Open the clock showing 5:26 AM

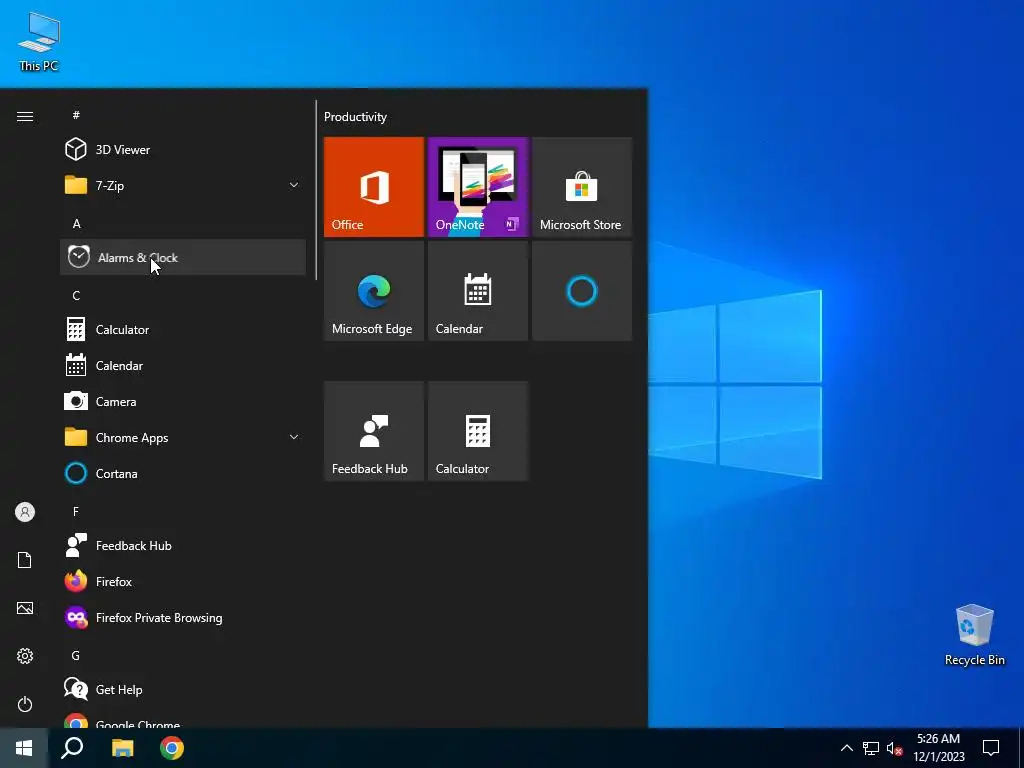tap(938, 748)
